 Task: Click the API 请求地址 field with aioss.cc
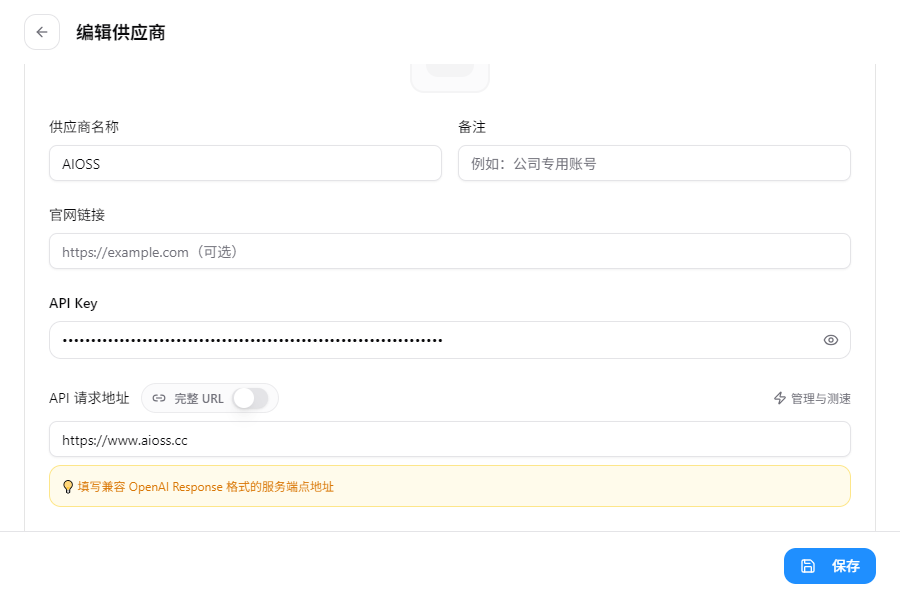pos(449,440)
